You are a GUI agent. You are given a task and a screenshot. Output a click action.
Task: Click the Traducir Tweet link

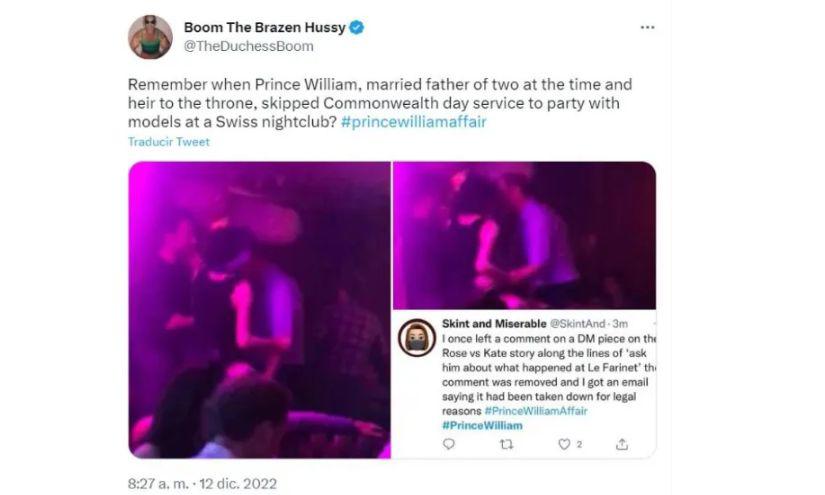pyautogui.click(x=169, y=142)
